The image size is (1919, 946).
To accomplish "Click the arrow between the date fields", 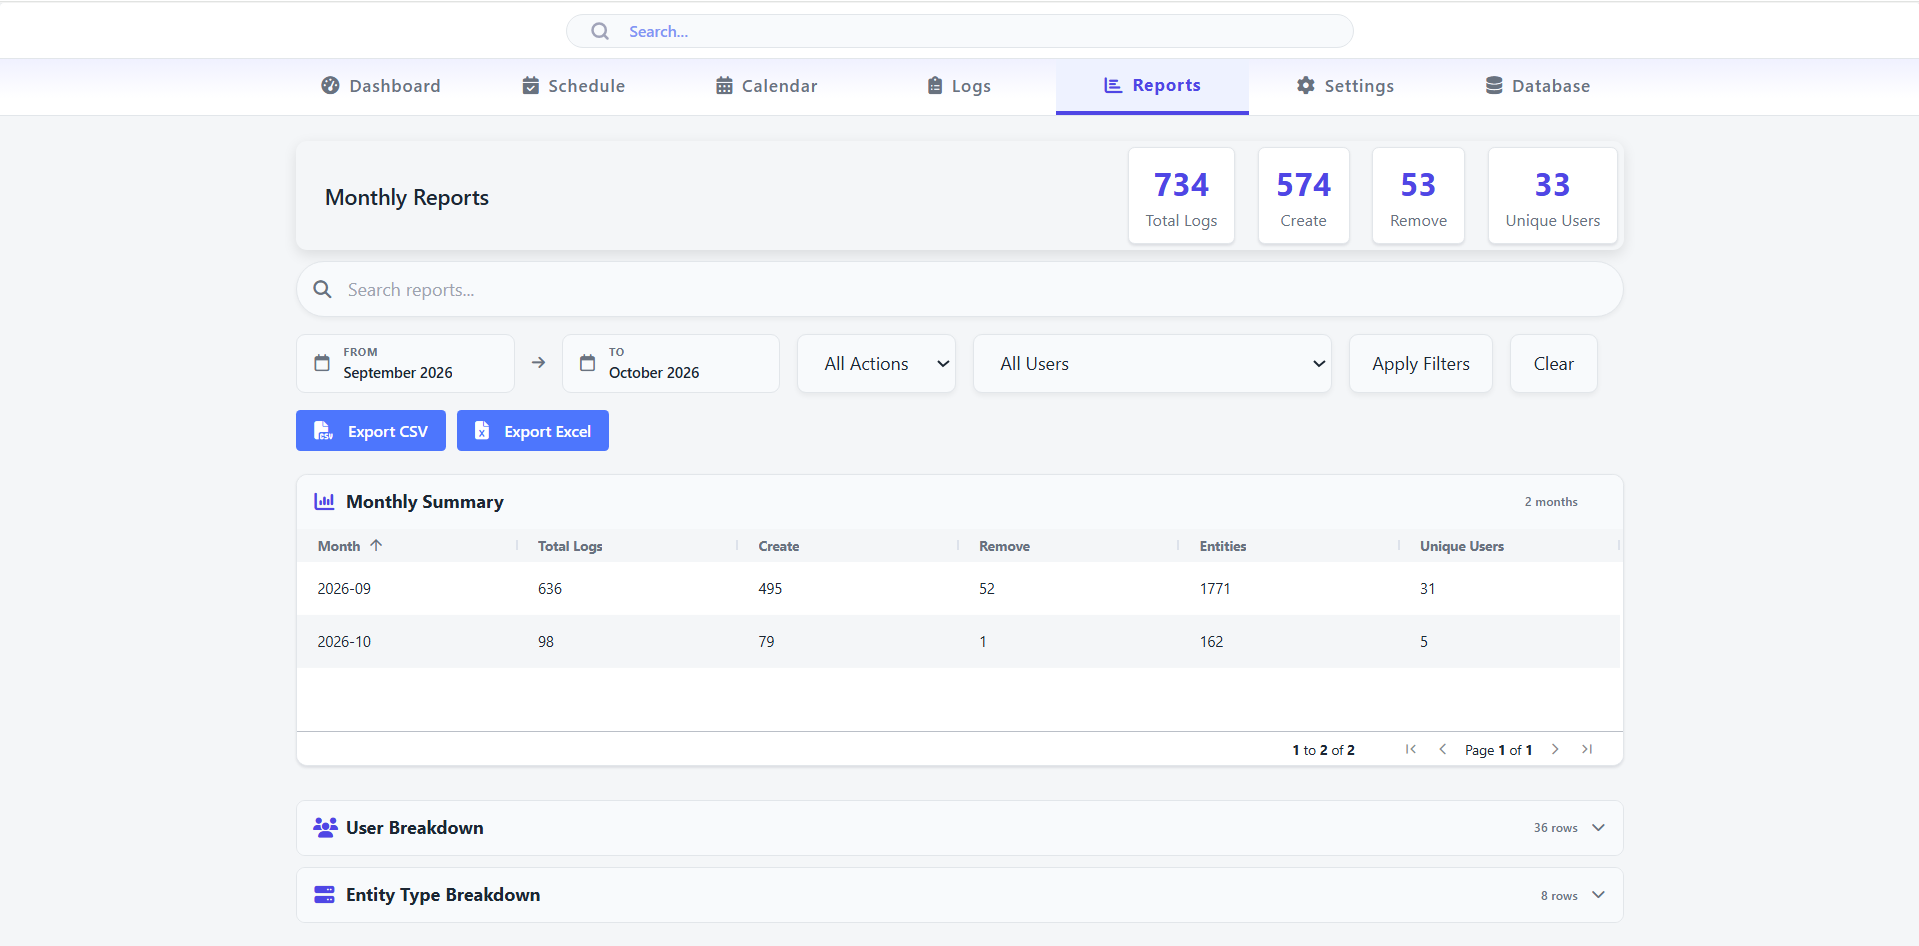I will tap(538, 363).
